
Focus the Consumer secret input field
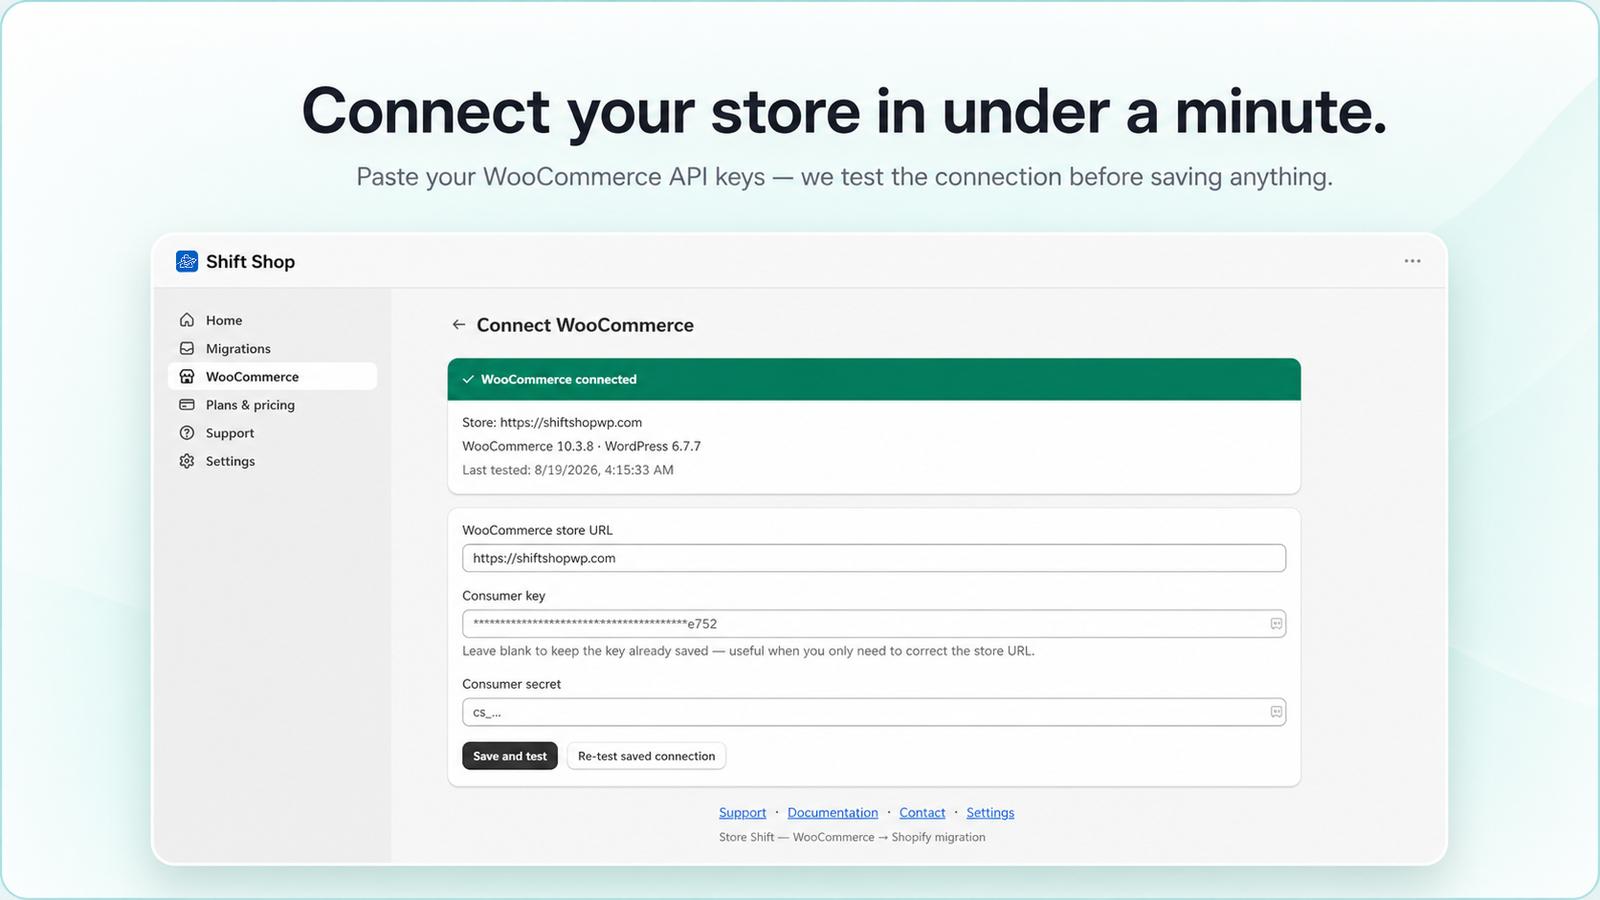click(874, 712)
